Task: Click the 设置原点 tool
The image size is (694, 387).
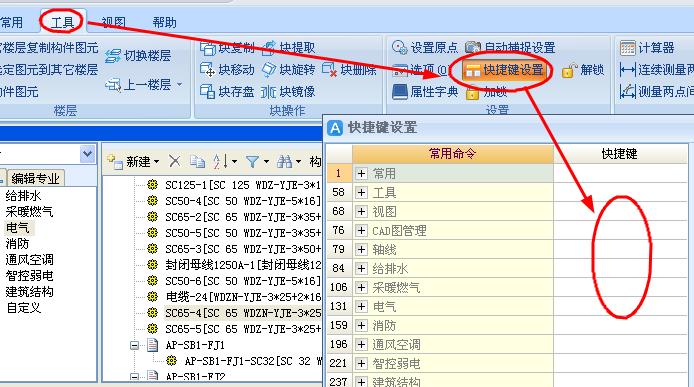Action: 425,47
